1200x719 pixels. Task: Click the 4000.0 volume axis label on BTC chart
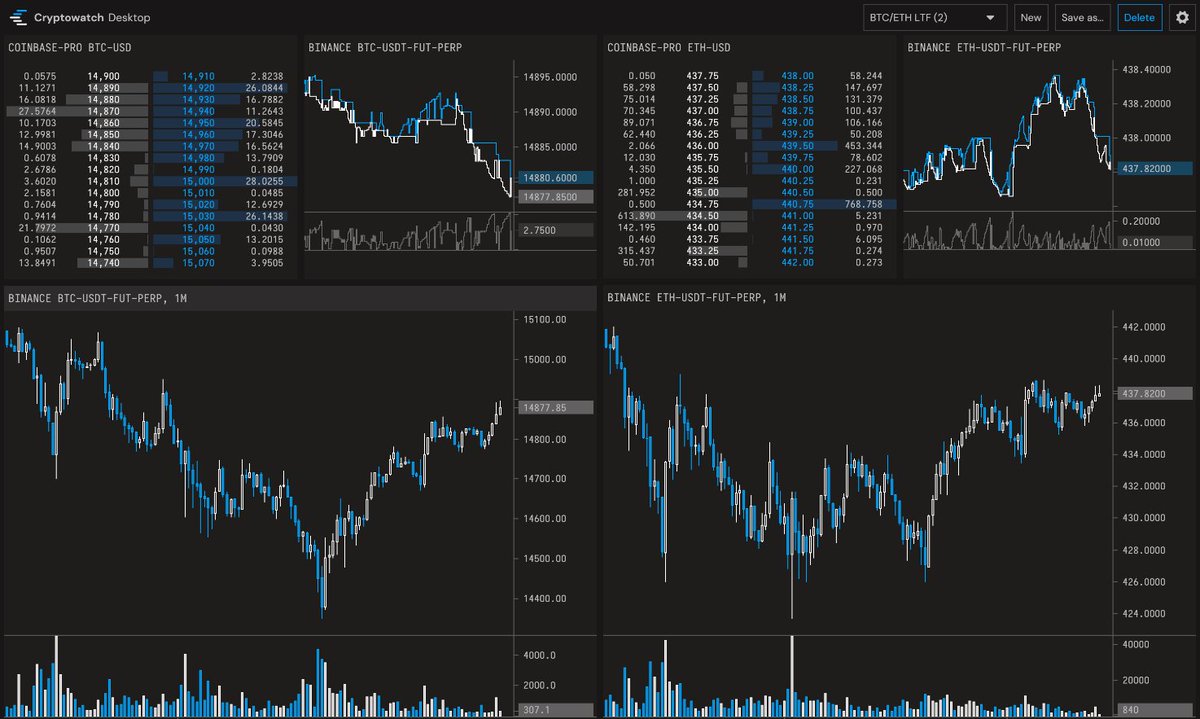click(541, 655)
